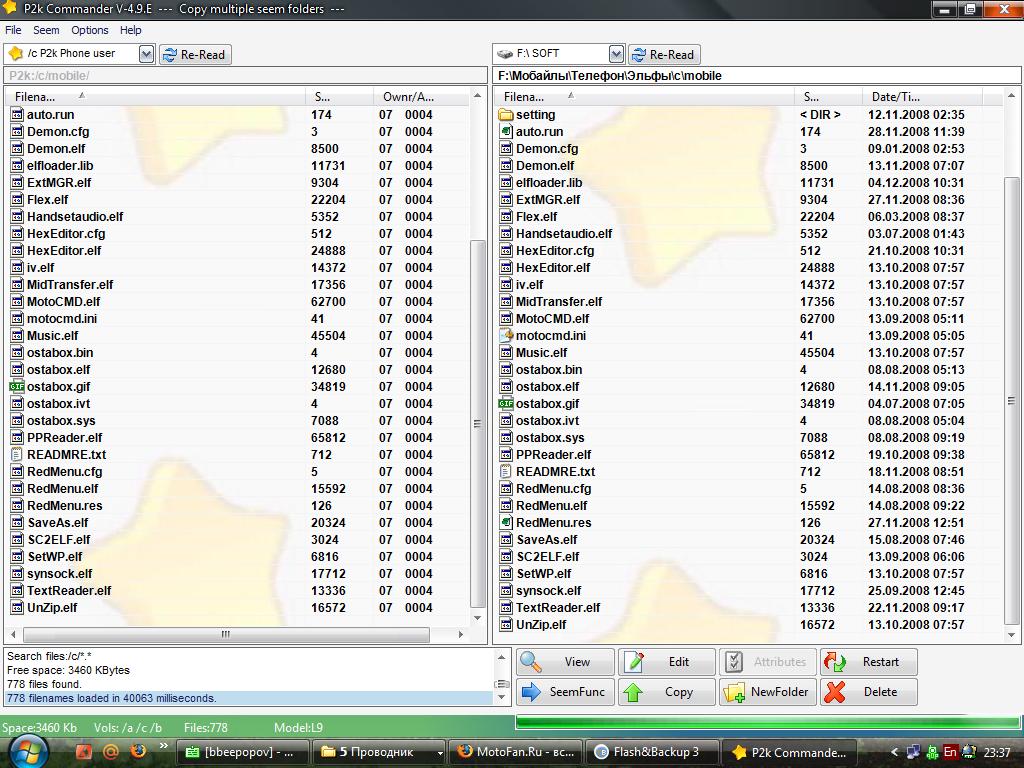Select the motocmd.ini icon in the F: panel
Image resolution: width=1024 pixels, height=768 pixels.
click(x=505, y=336)
